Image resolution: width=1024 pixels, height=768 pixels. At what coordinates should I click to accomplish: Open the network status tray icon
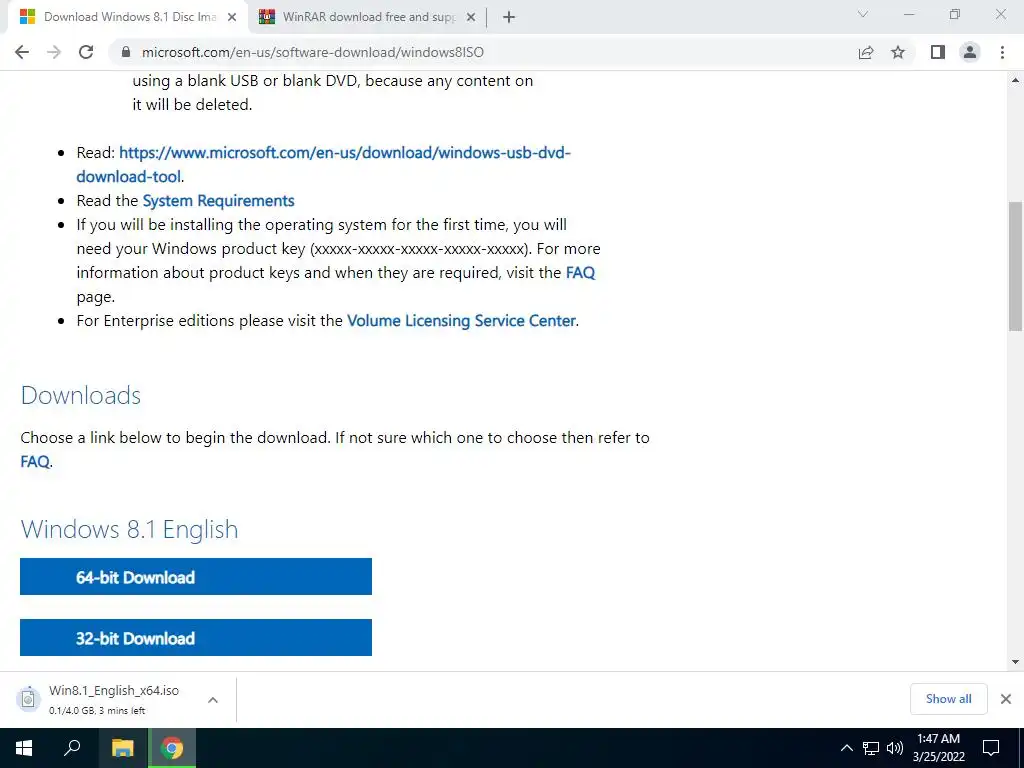tap(871, 748)
